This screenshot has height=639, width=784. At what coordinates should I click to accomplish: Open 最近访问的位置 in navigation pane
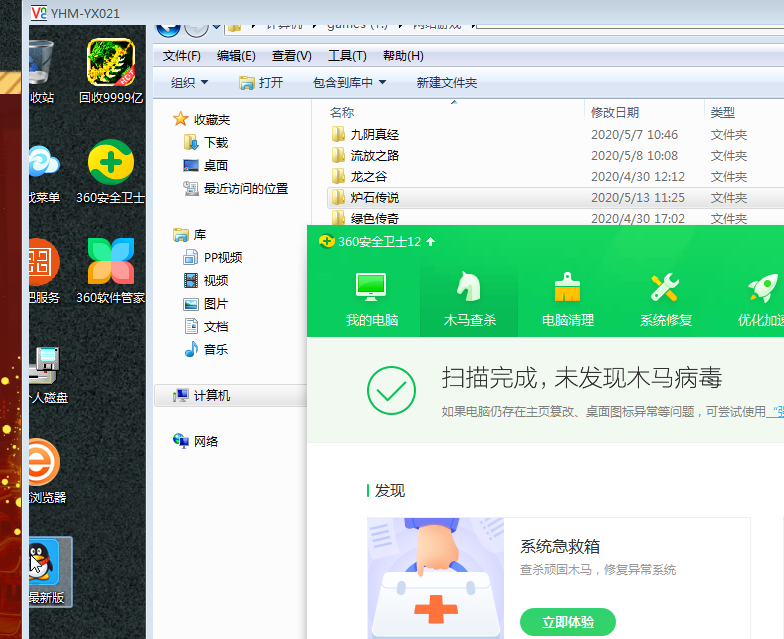236,188
